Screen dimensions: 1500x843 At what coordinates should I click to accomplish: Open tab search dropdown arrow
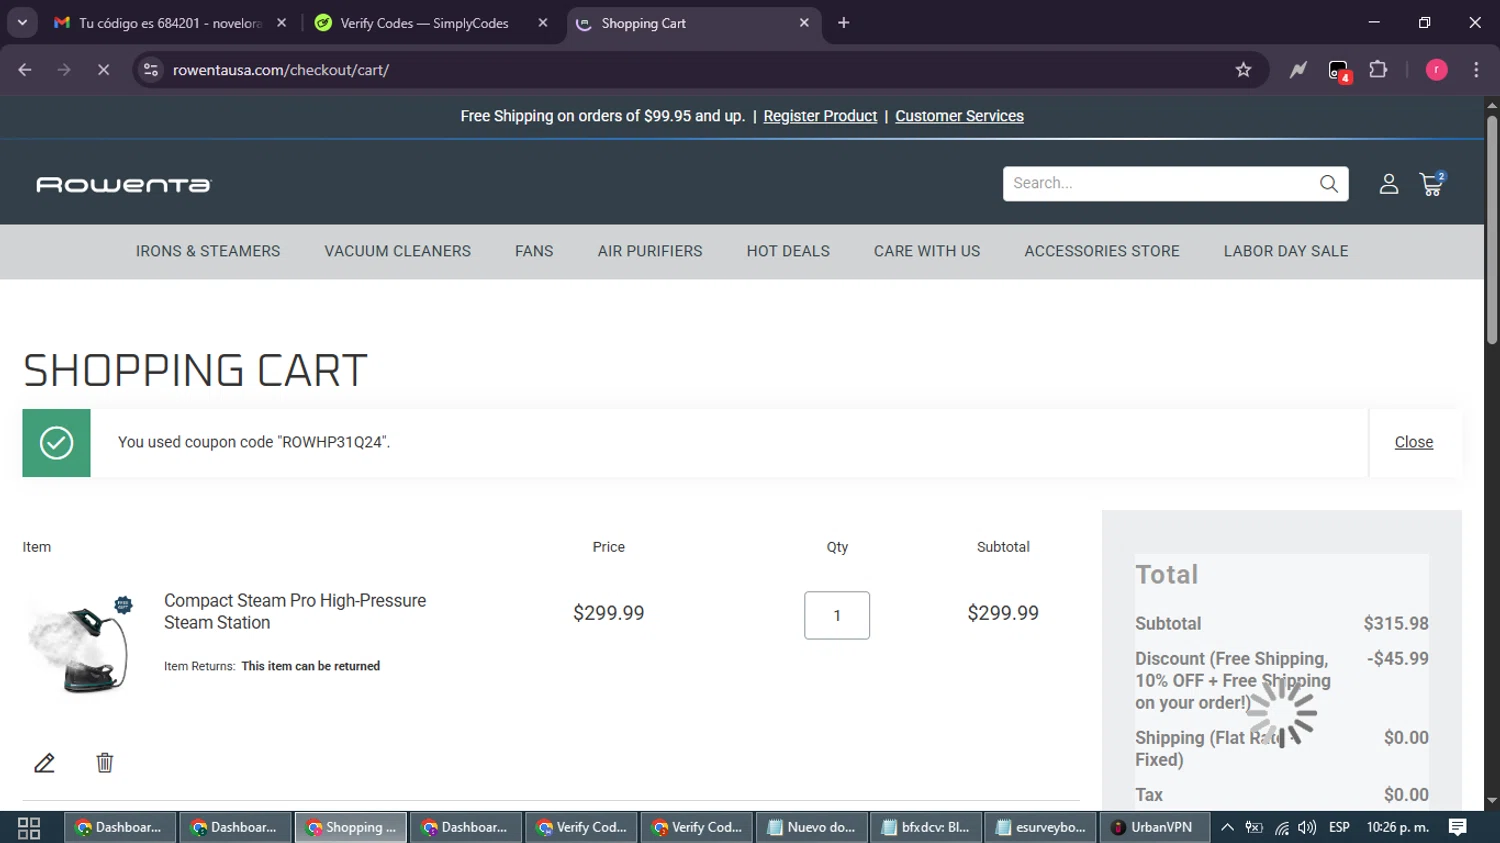click(x=22, y=23)
